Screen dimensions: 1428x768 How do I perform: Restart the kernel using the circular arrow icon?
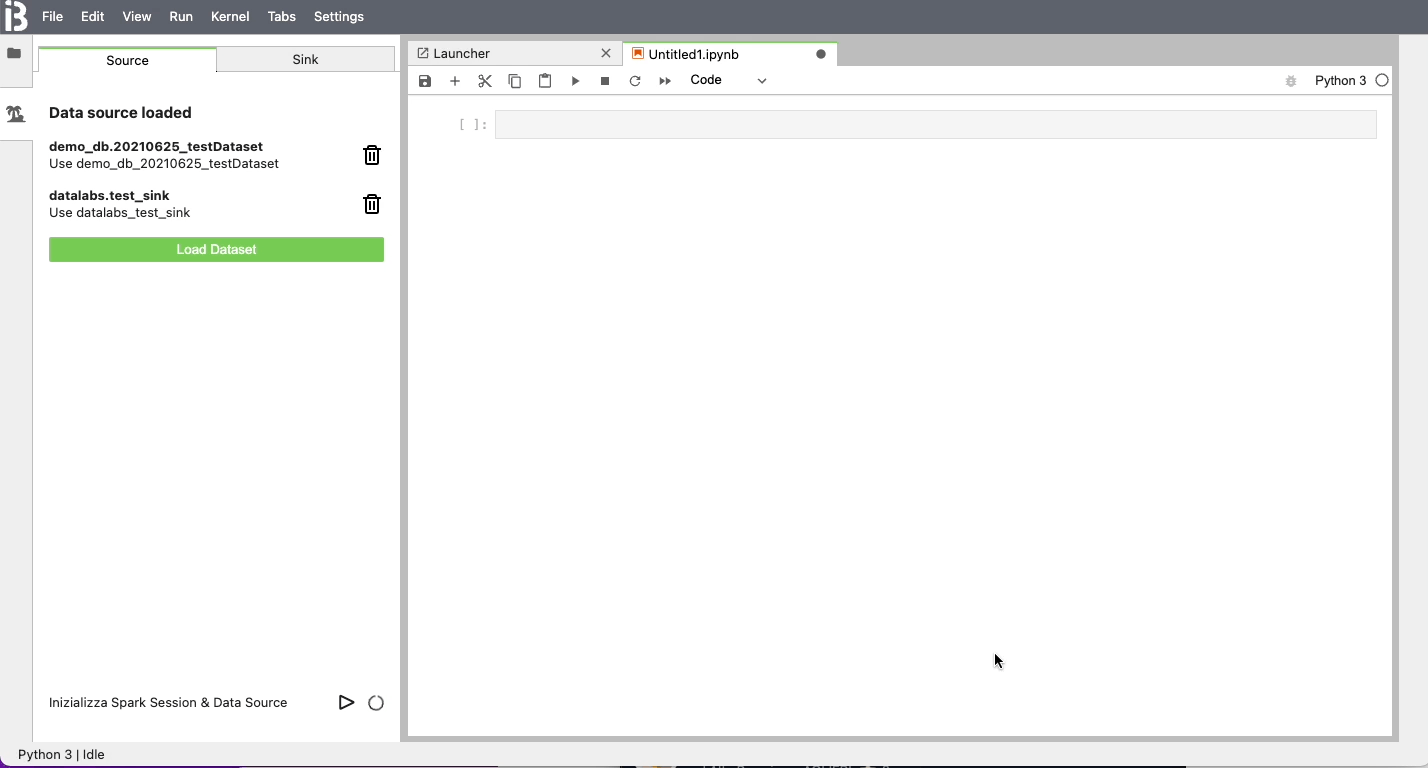tap(635, 81)
